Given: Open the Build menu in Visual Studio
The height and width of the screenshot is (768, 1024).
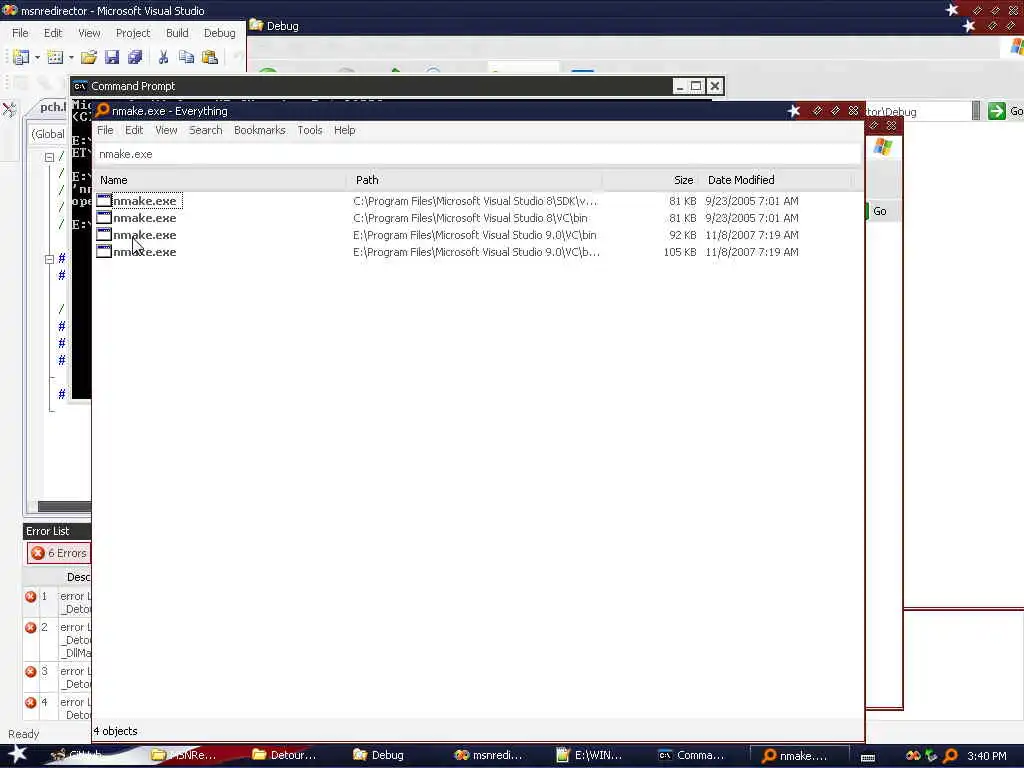Looking at the screenshot, I should point(177,33).
